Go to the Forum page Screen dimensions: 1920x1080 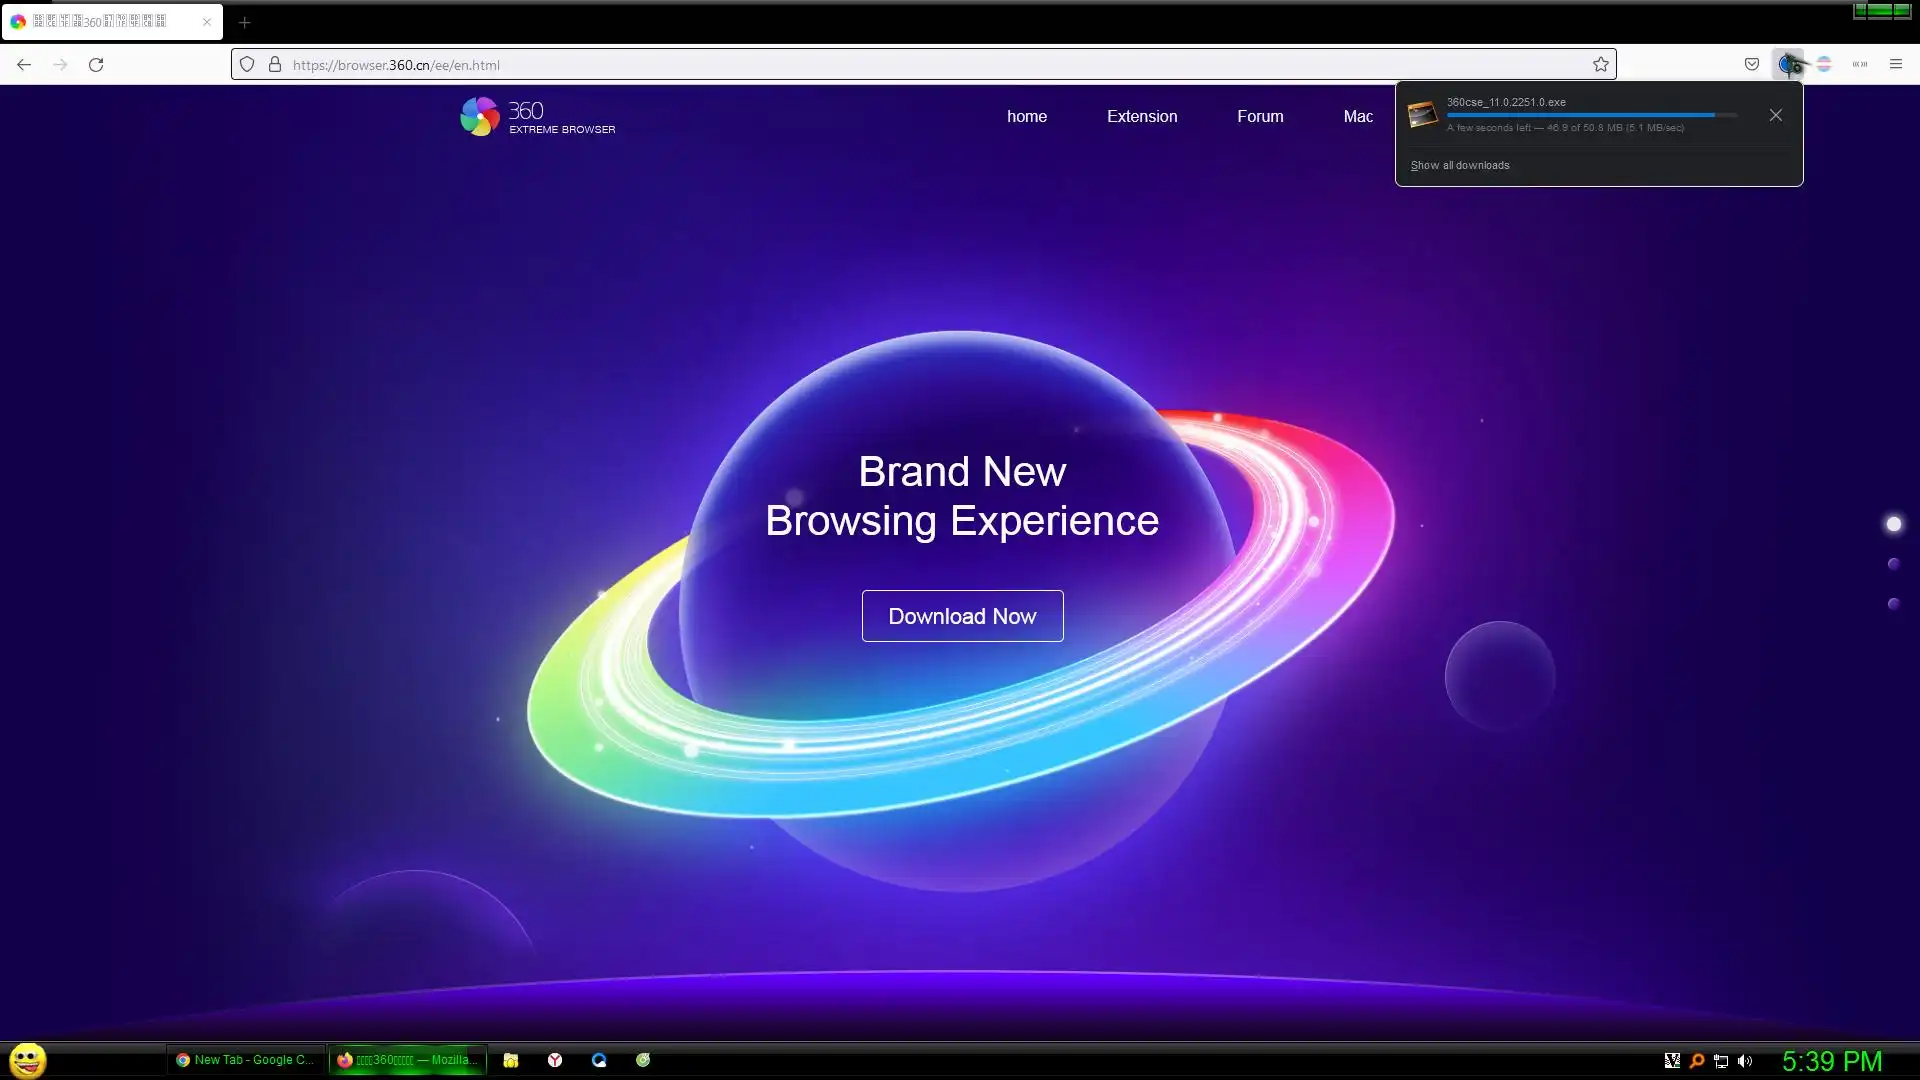tap(1259, 116)
